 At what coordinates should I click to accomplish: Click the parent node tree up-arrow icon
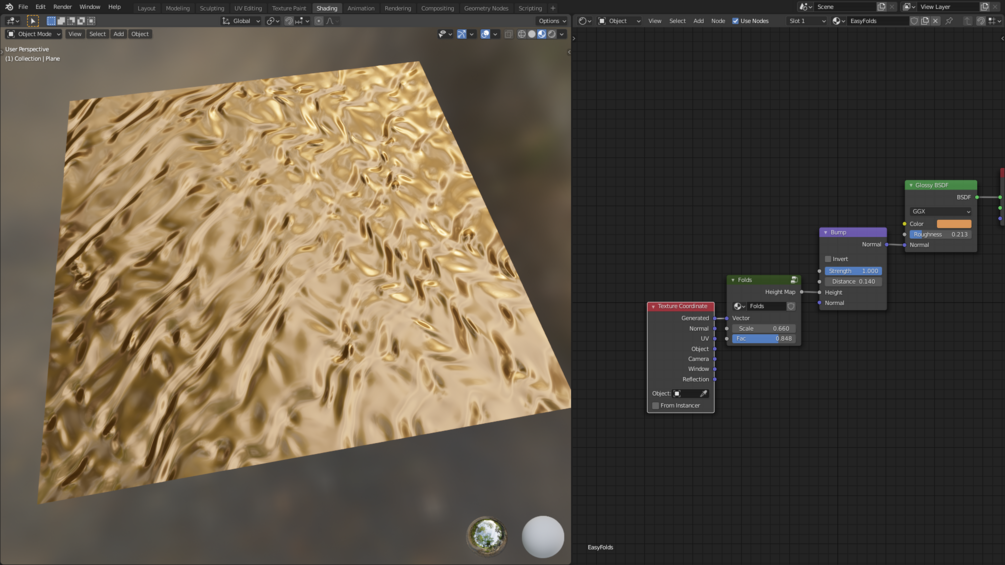pyautogui.click(x=967, y=21)
